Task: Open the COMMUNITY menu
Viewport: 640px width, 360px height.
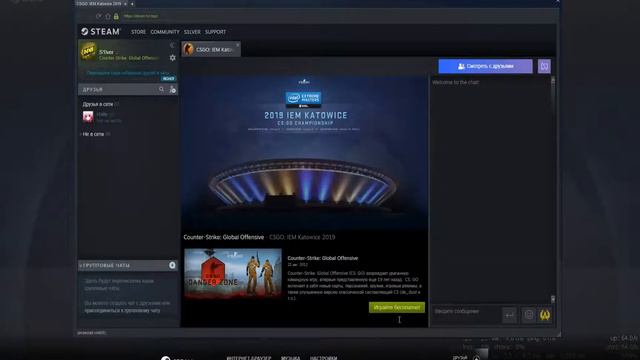Action: pyautogui.click(x=165, y=32)
